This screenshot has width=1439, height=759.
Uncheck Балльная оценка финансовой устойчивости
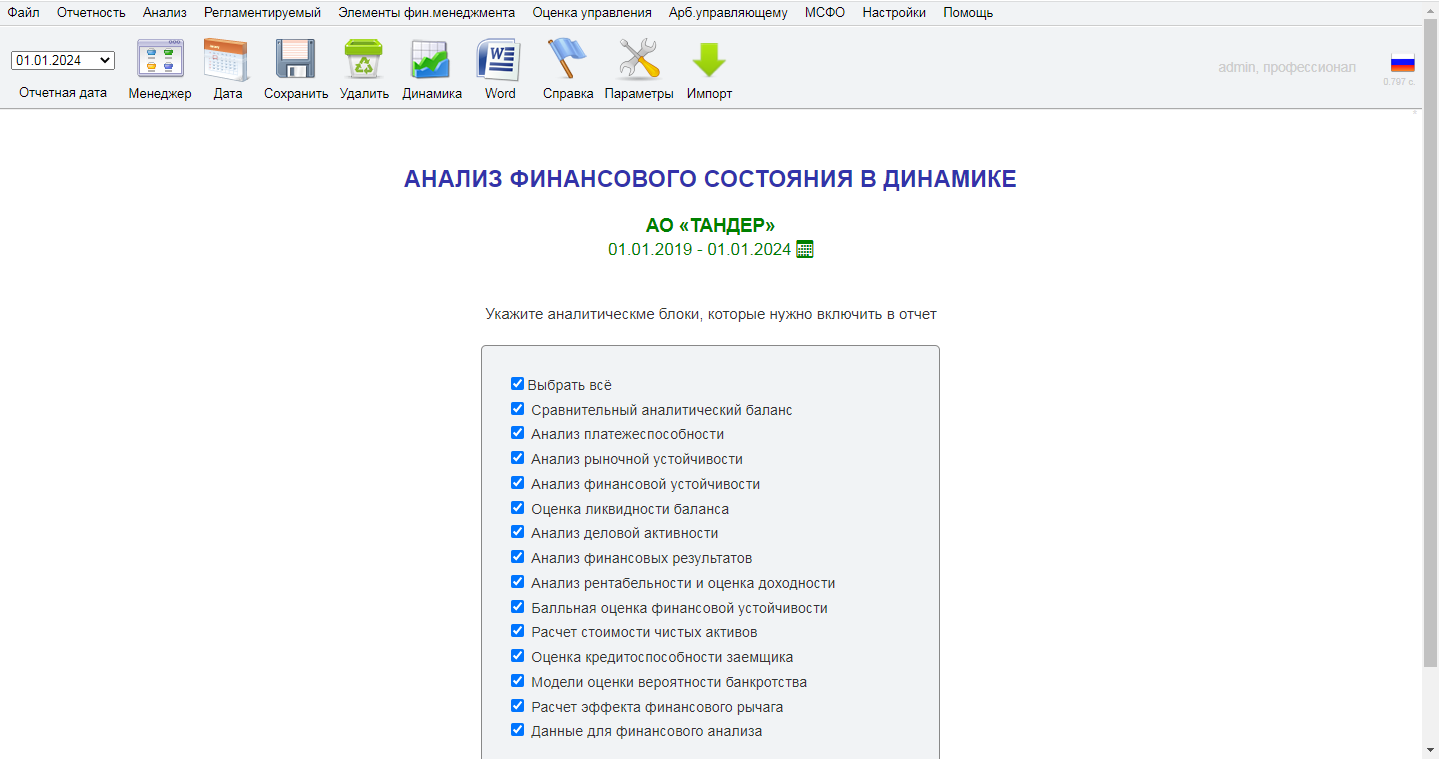[x=517, y=607]
